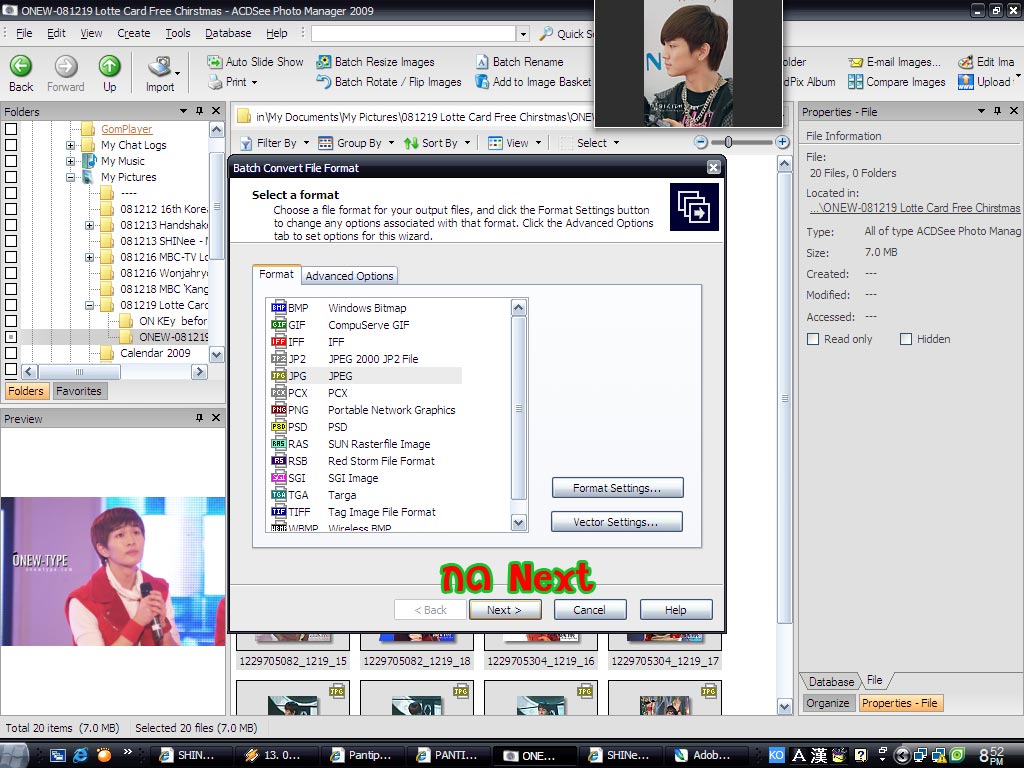Click the Forward navigation arrow icon
The width and height of the screenshot is (1024, 768).
pyautogui.click(x=65, y=66)
